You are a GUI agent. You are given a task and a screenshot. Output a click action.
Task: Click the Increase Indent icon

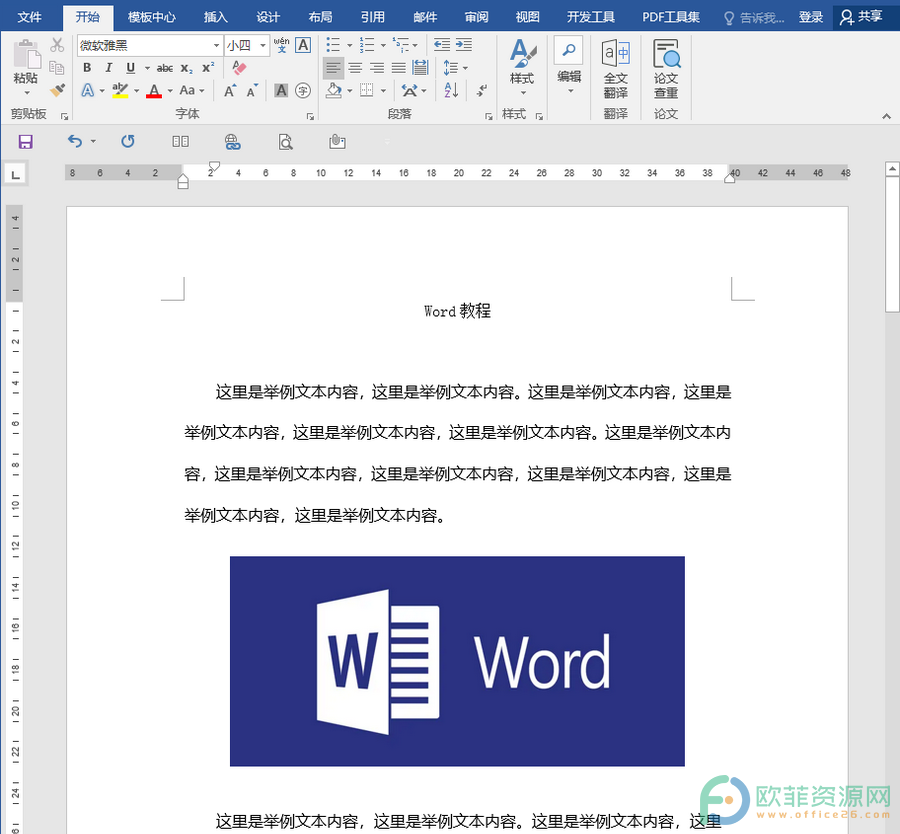coord(464,45)
